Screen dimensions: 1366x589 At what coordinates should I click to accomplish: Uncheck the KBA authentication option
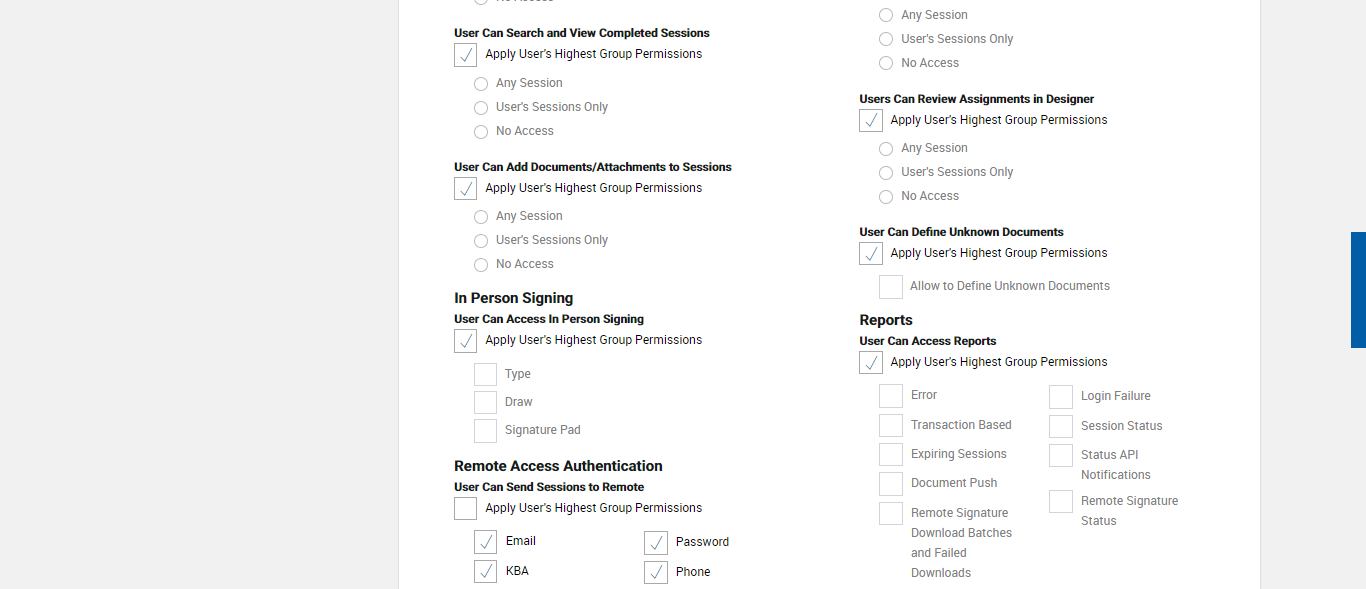pos(486,572)
